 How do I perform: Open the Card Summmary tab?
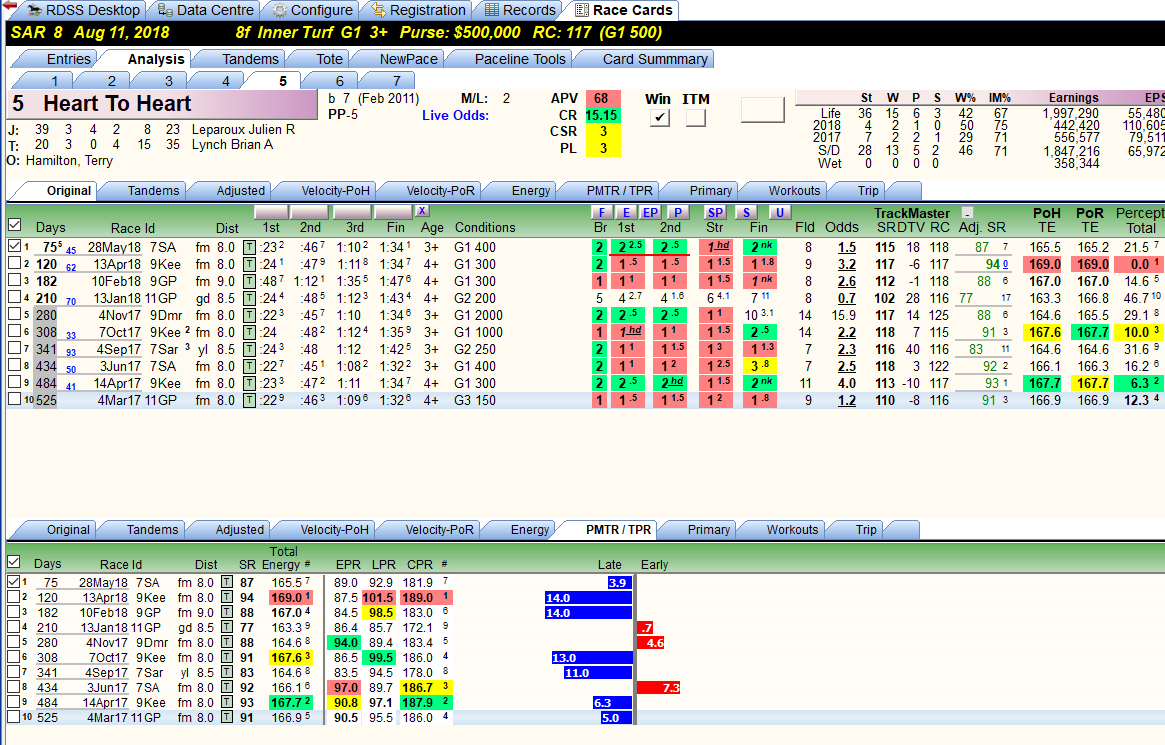[x=646, y=59]
